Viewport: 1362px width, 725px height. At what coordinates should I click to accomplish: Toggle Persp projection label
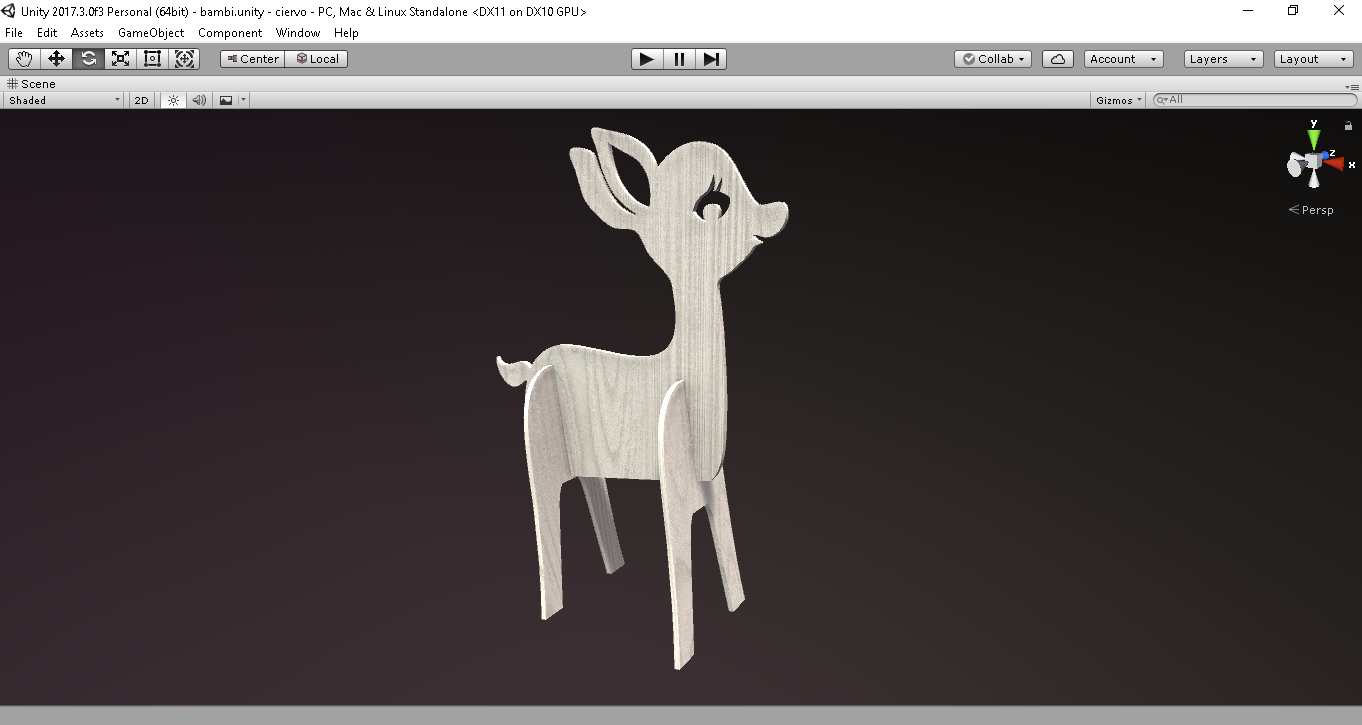(1311, 210)
